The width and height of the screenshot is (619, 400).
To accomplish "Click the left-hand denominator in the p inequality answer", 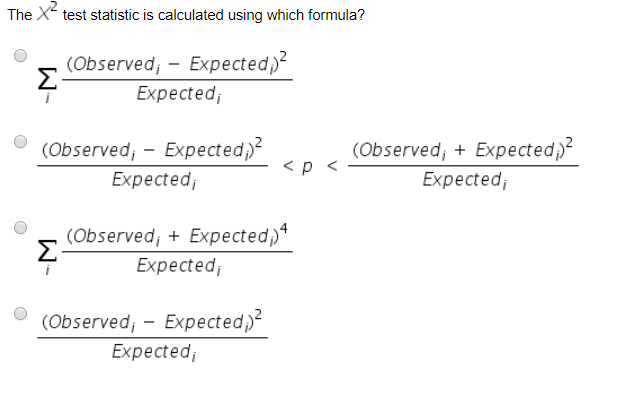I will coord(153,180).
